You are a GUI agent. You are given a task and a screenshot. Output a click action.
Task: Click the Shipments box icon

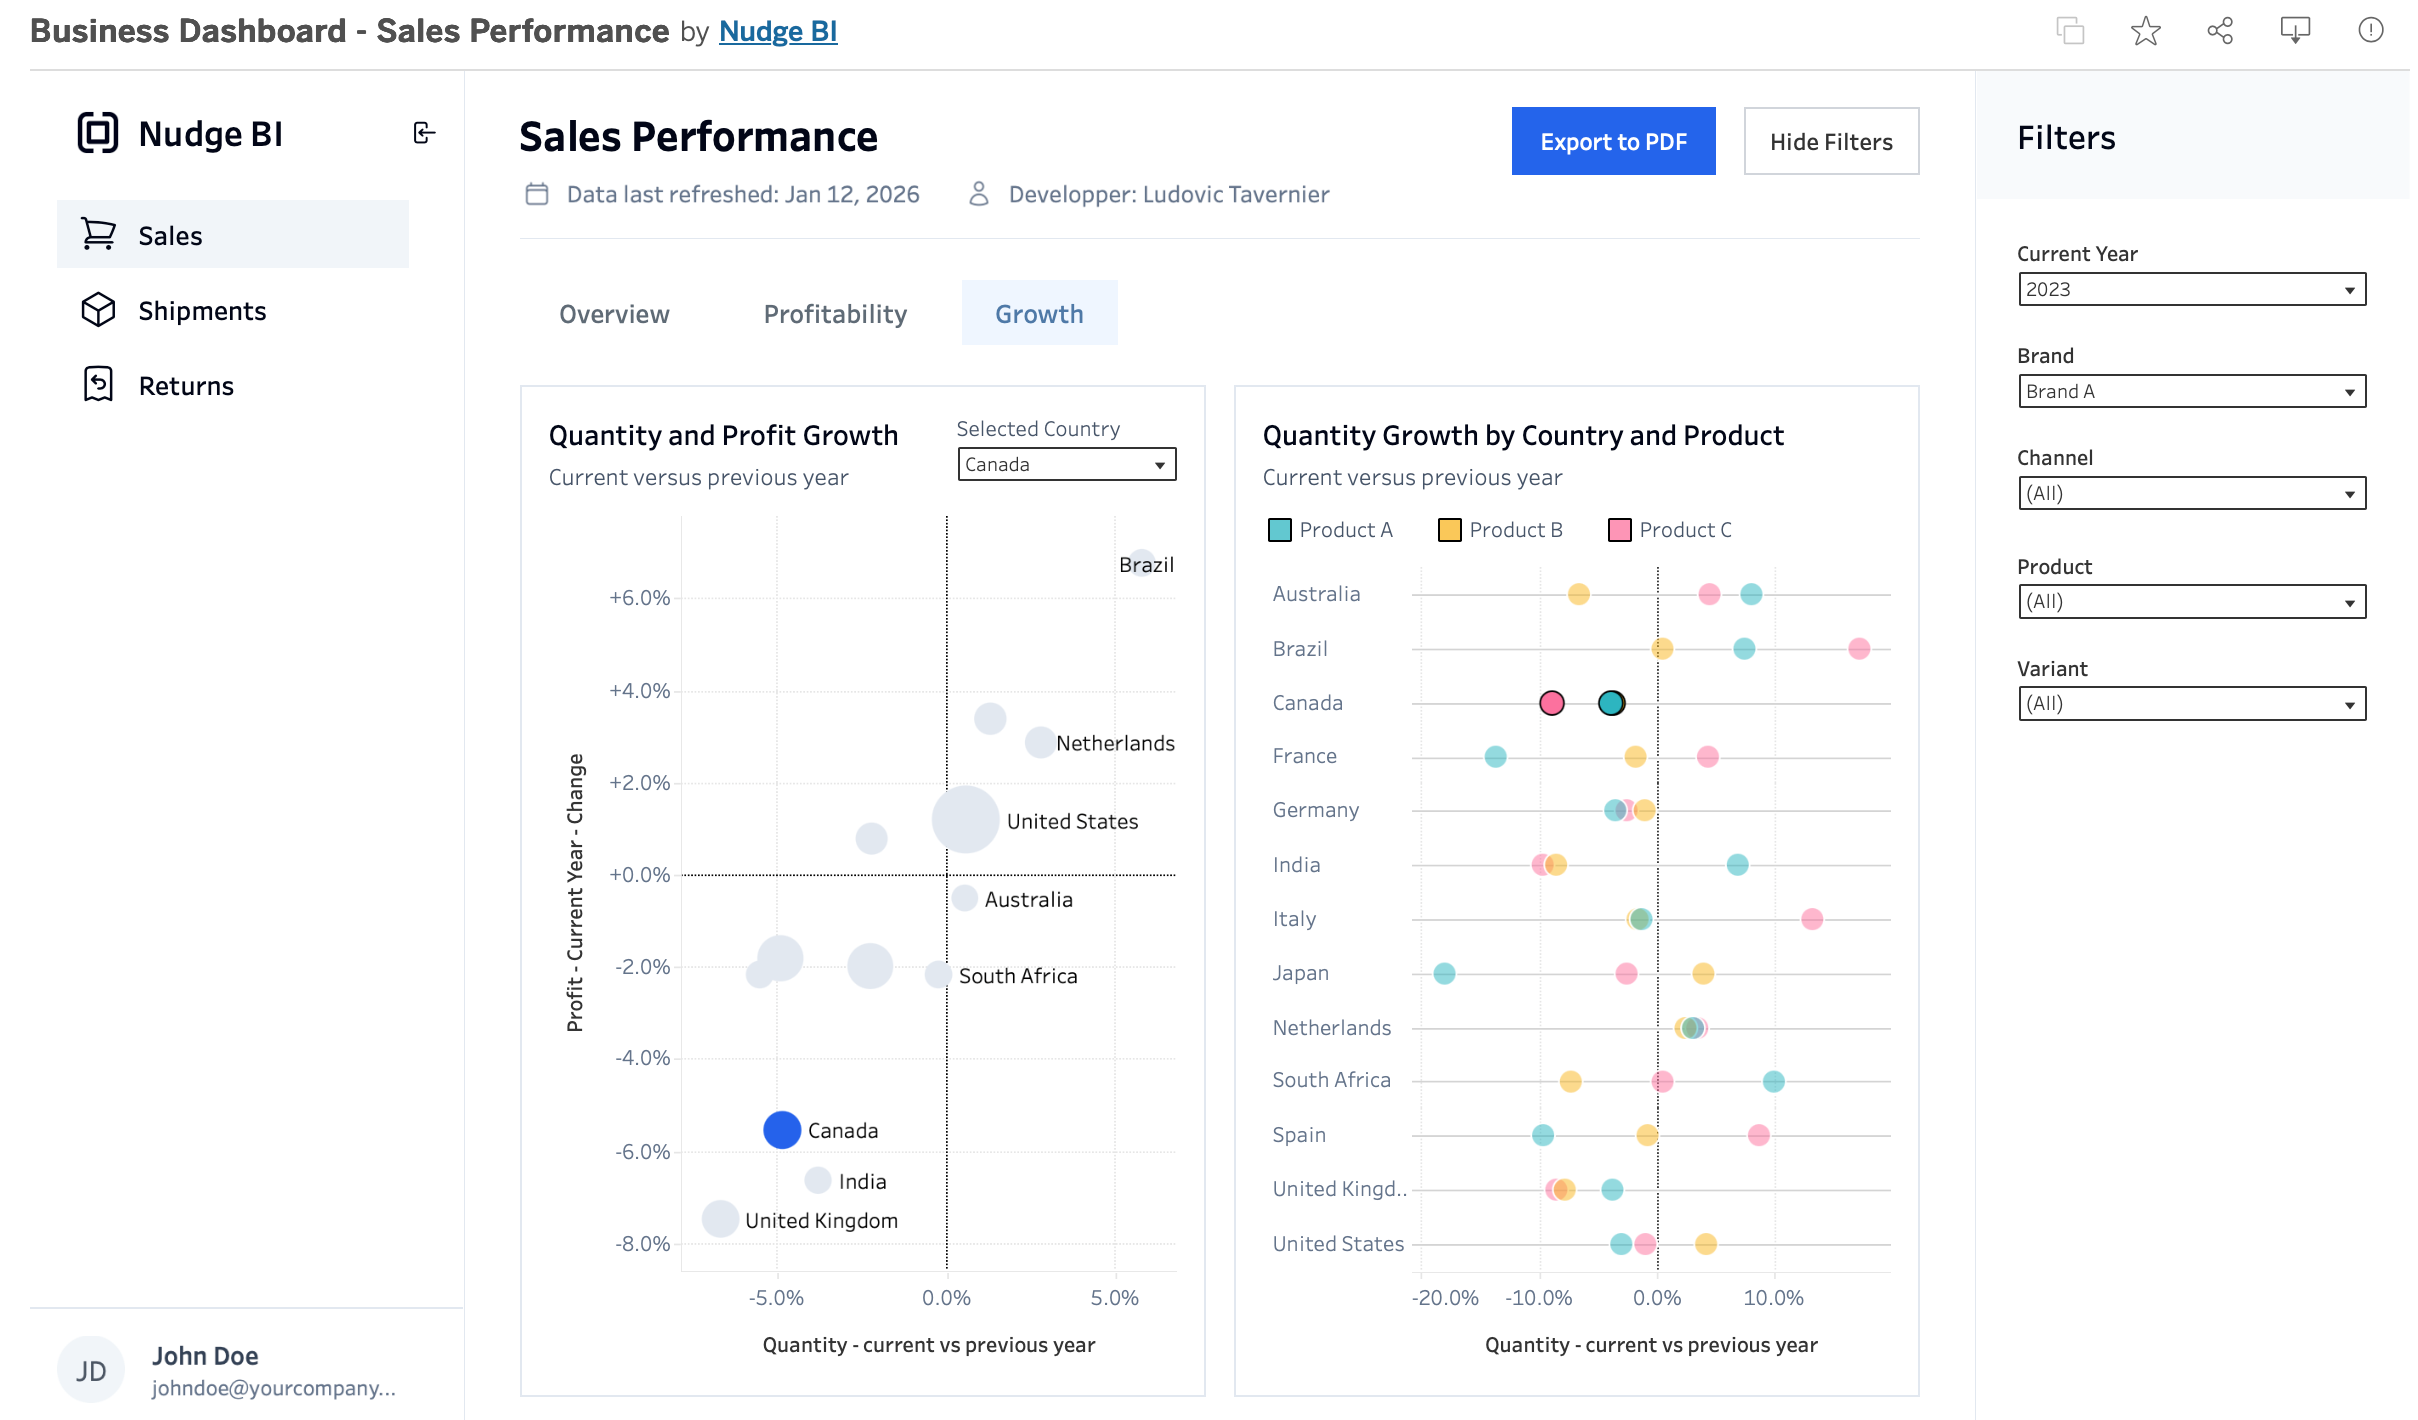98,310
